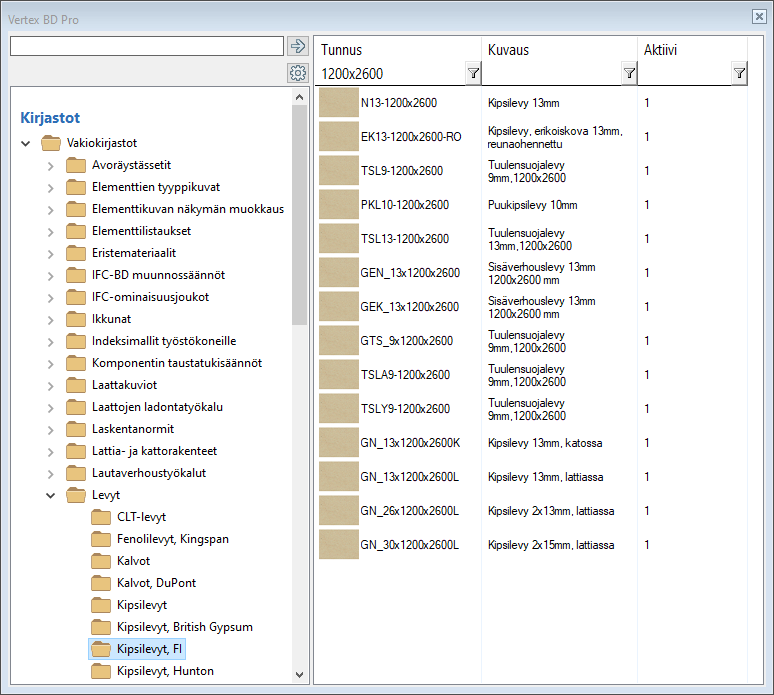Collapse the Vakiokirjastot root node
Image resolution: width=774 pixels, height=695 pixels.
(x=26, y=143)
